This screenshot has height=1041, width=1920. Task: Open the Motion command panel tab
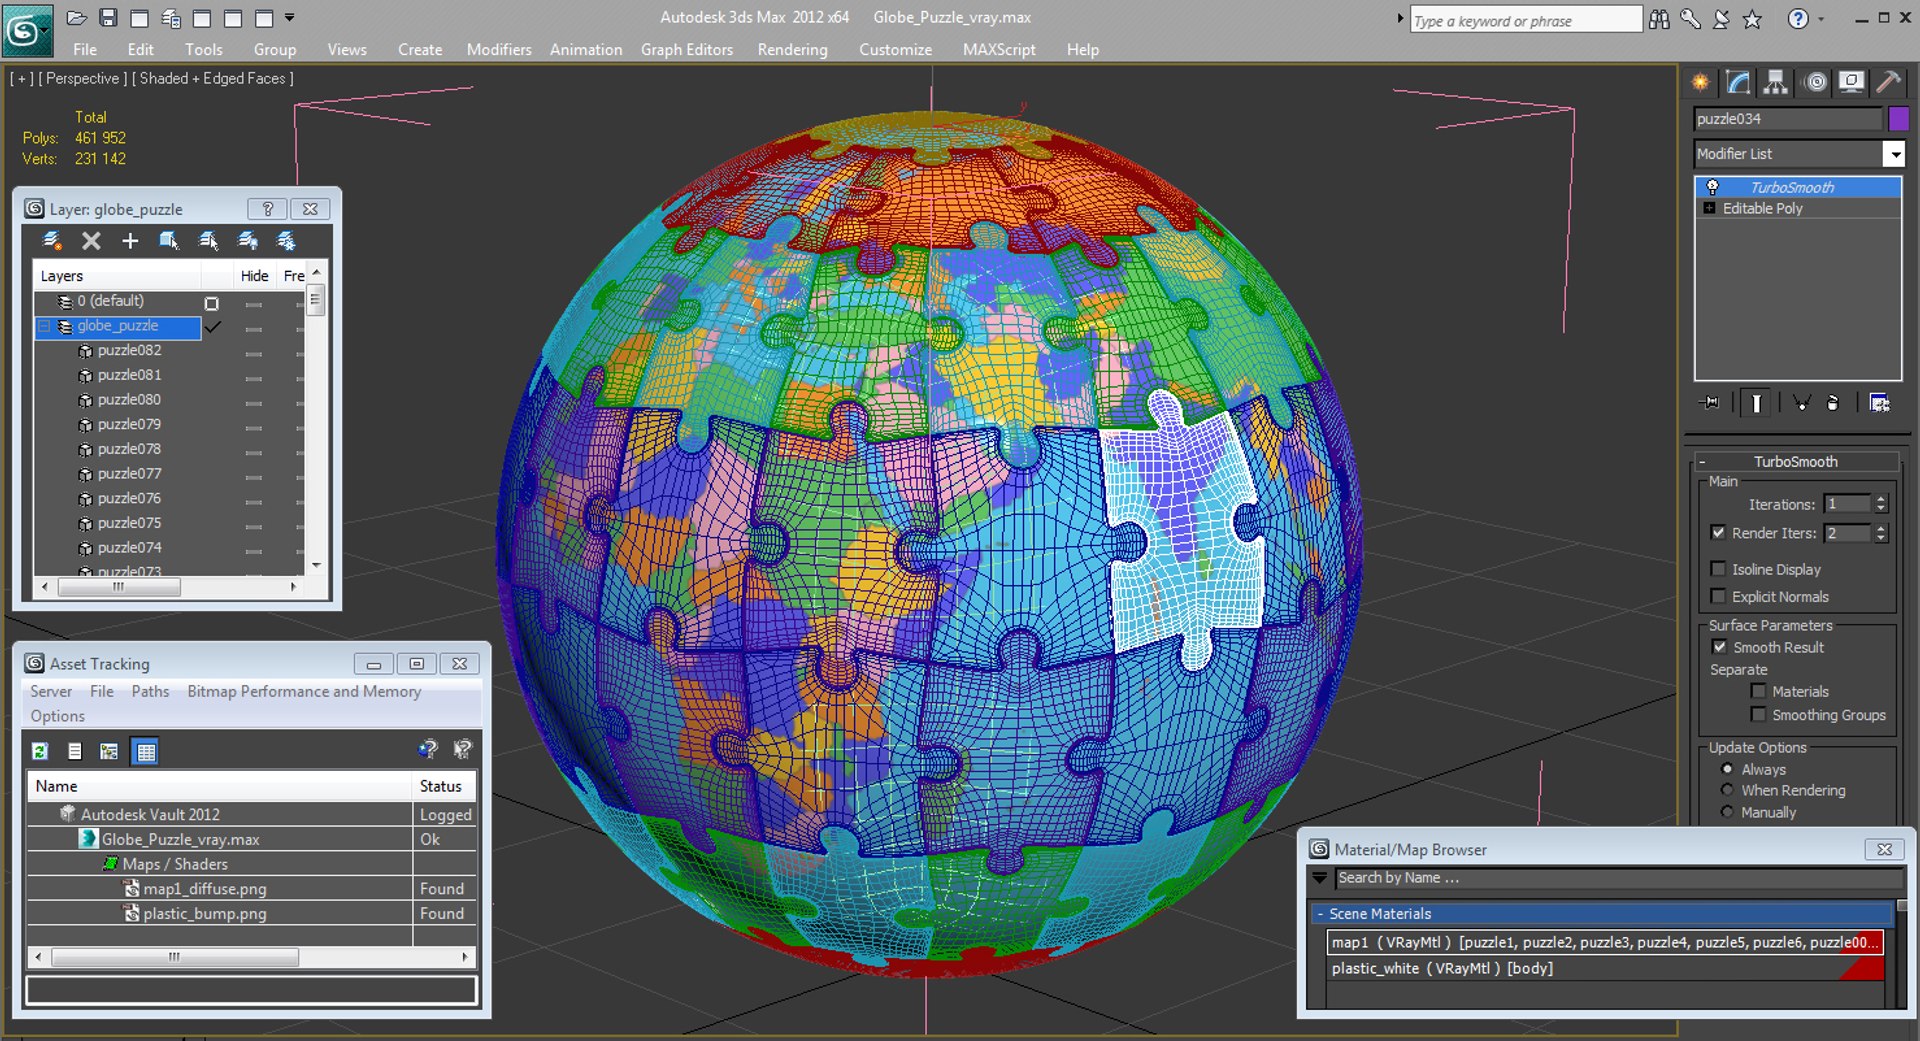point(1815,83)
